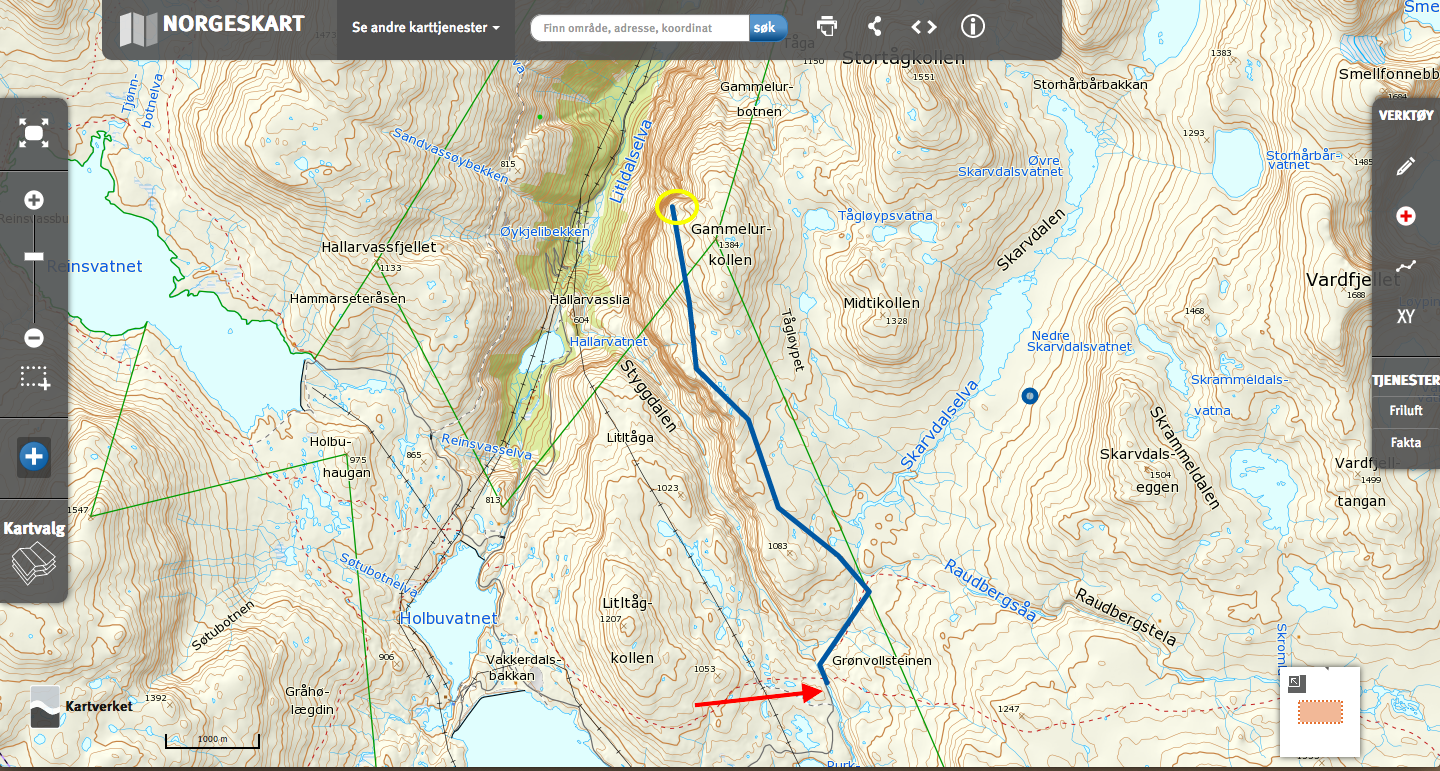Click the orange overview map extent rectangle

(1320, 712)
